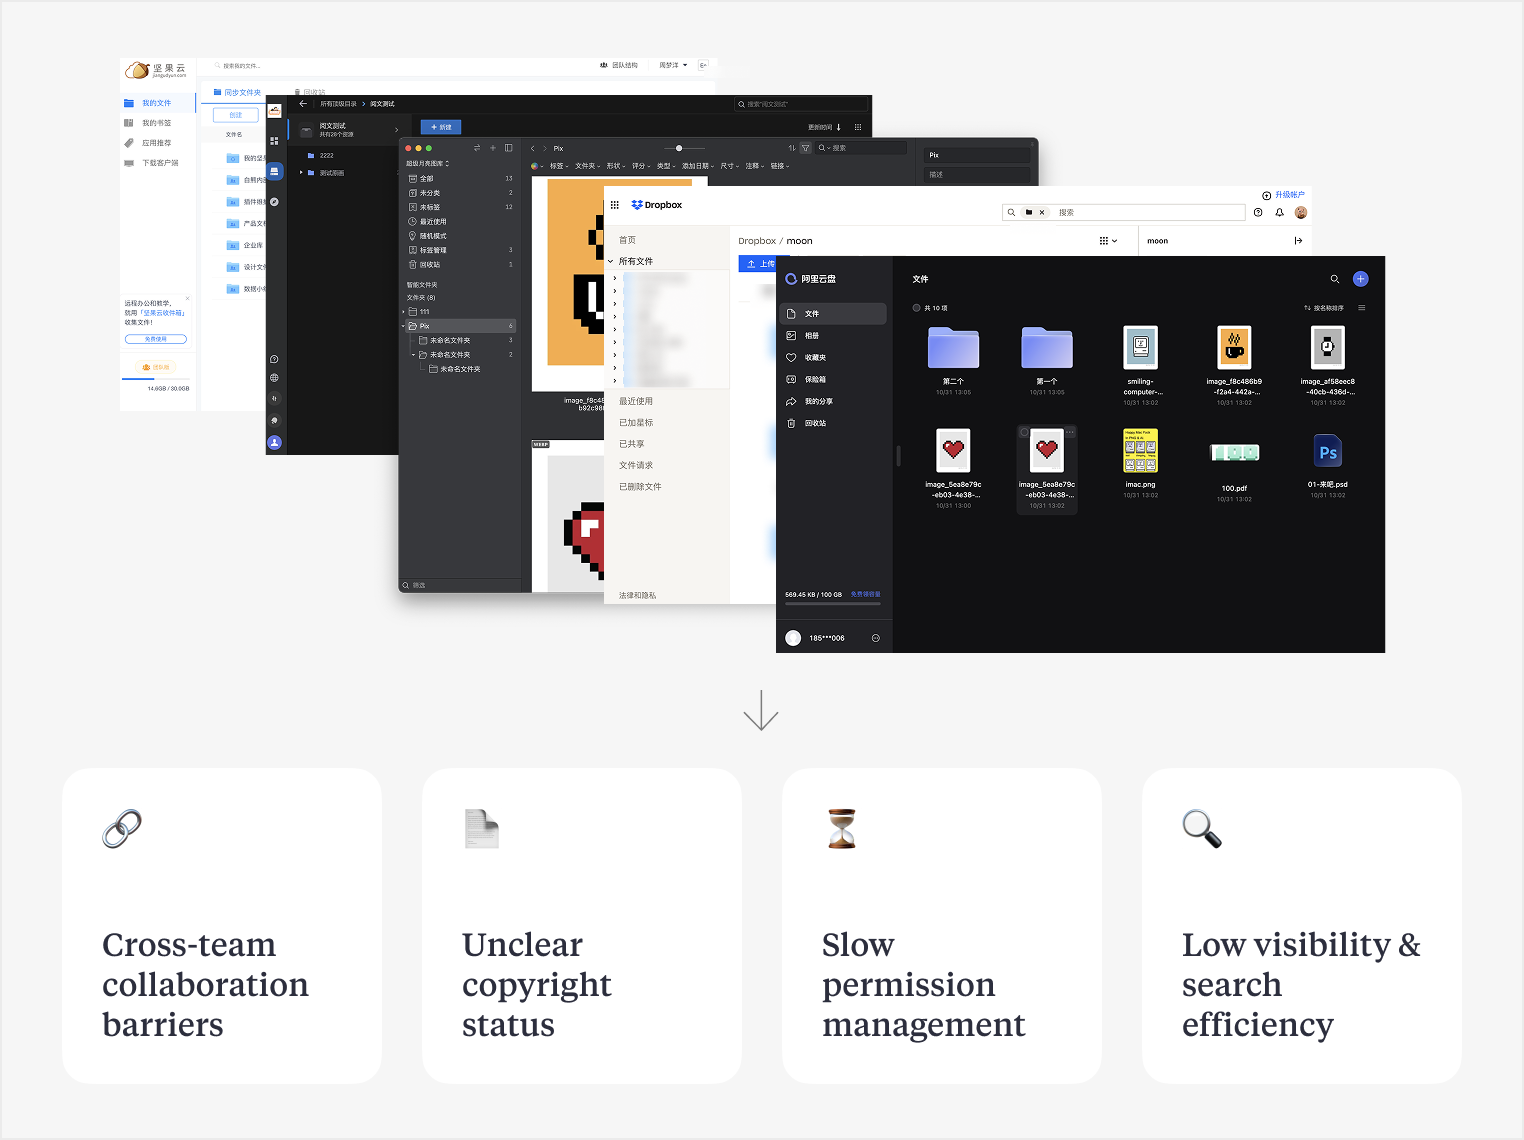The width and height of the screenshot is (1524, 1140).
Task: Open 最近使用 in the Dropbox sidebar
Action: [635, 401]
